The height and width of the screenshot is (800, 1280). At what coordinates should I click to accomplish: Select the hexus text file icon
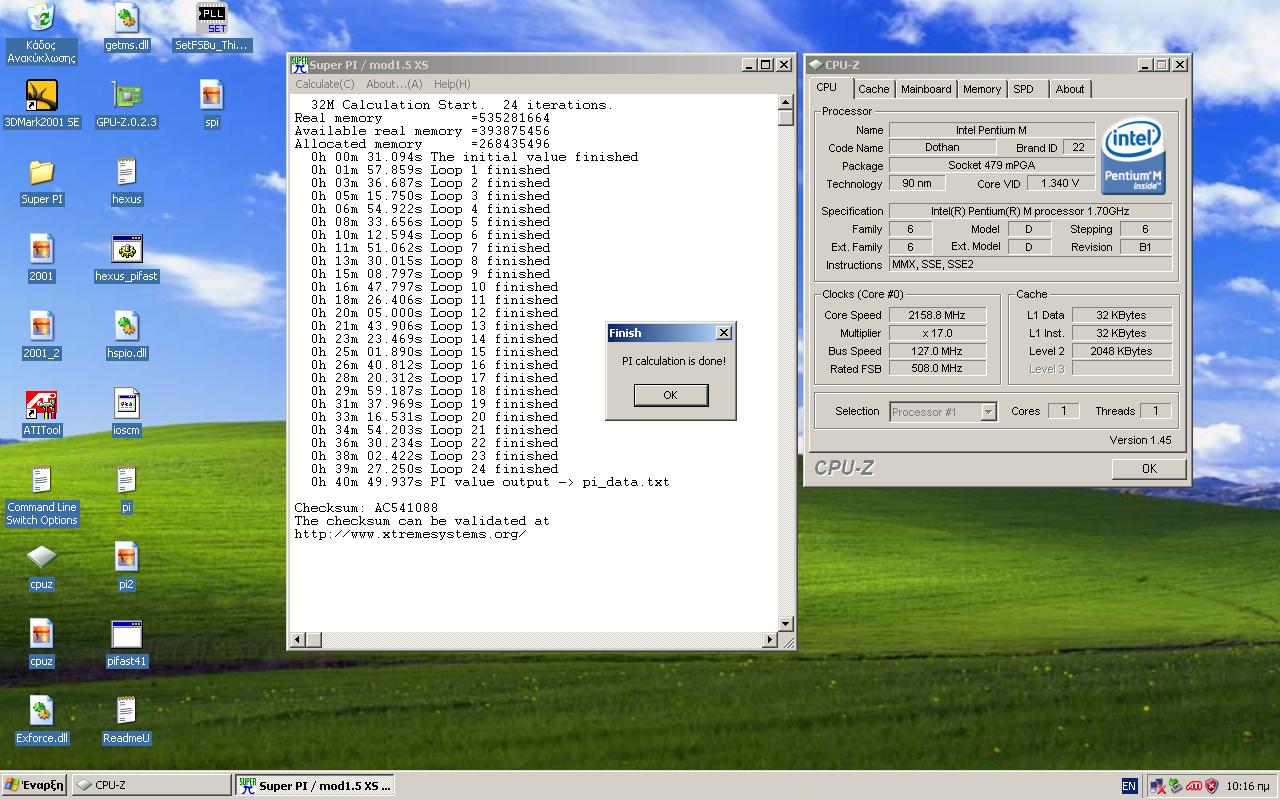(x=126, y=181)
